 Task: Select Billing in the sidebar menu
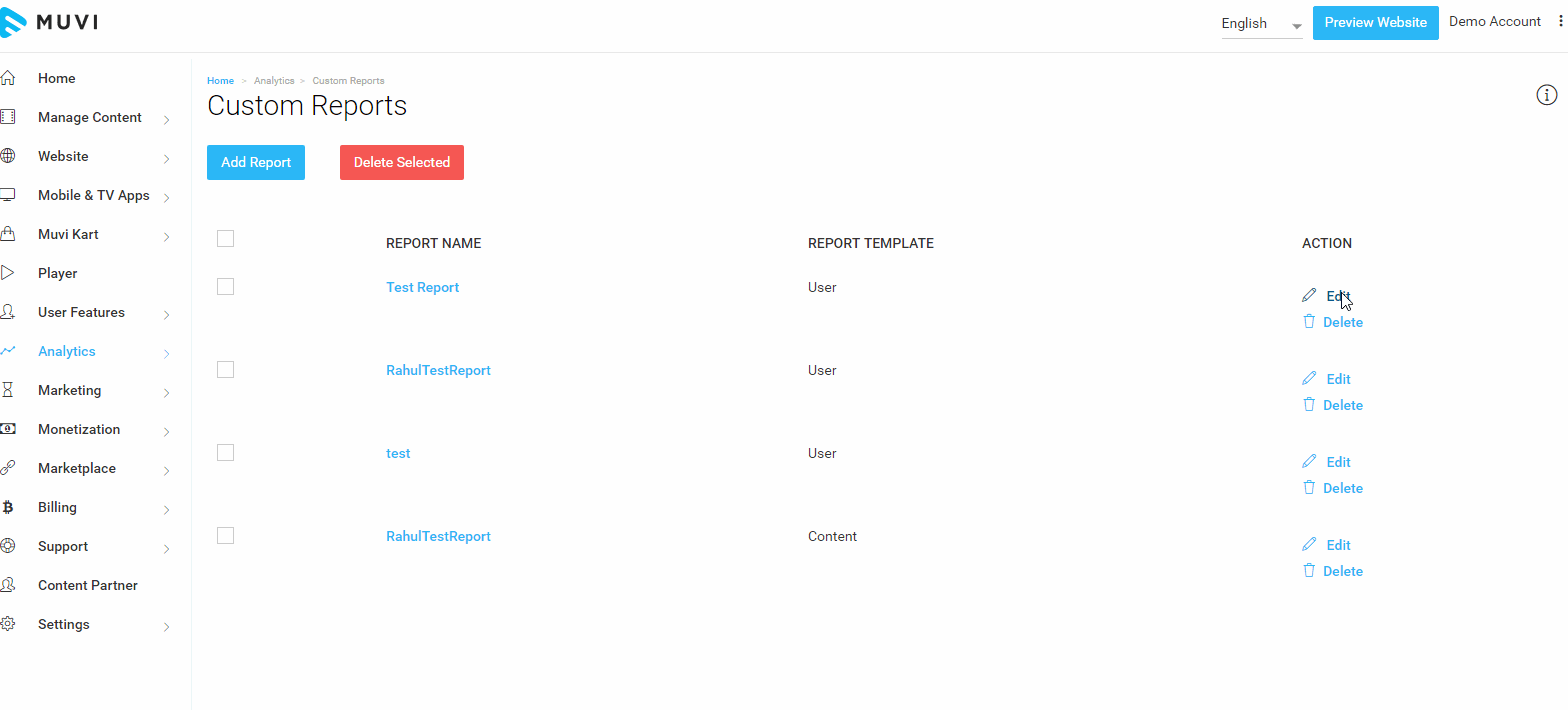[x=57, y=507]
